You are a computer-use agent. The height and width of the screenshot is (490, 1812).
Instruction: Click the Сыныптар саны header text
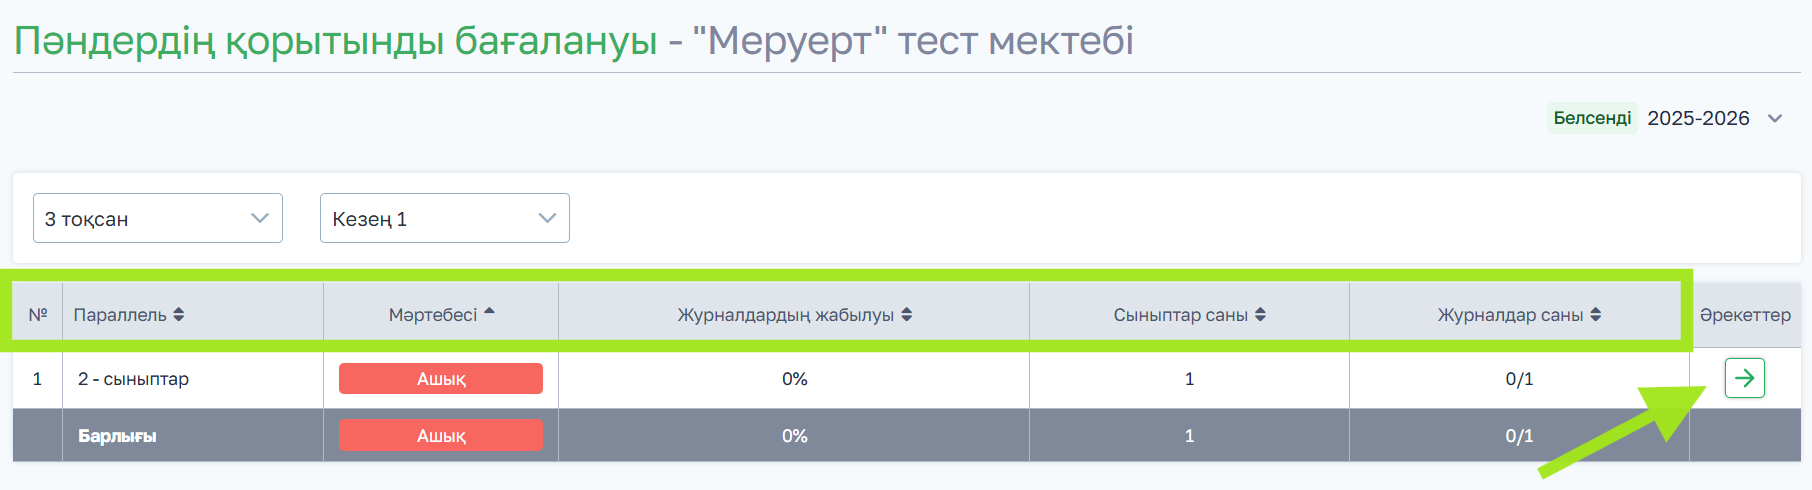pyautogui.click(x=1181, y=315)
